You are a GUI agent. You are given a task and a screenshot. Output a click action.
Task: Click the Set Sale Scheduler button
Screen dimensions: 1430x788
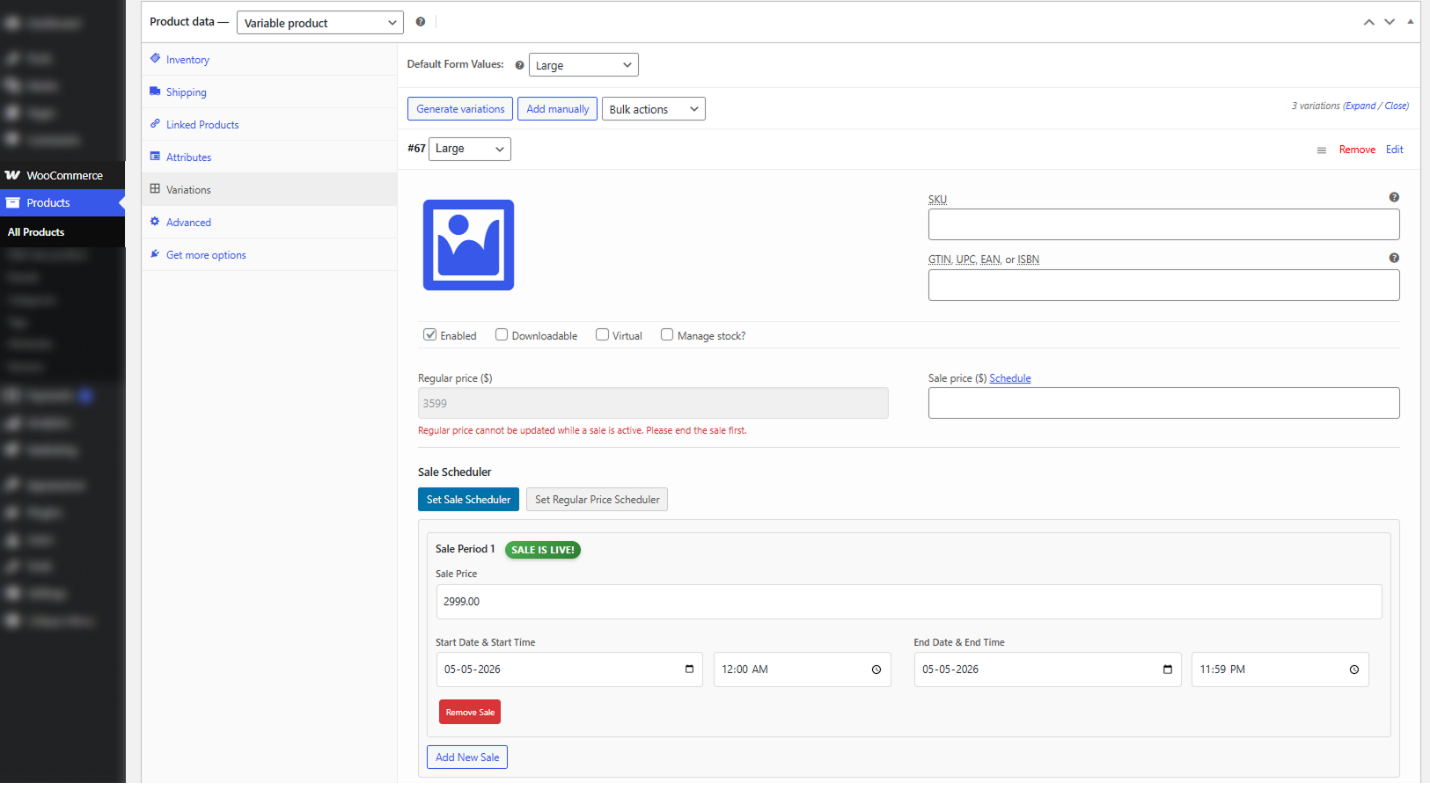(x=468, y=499)
